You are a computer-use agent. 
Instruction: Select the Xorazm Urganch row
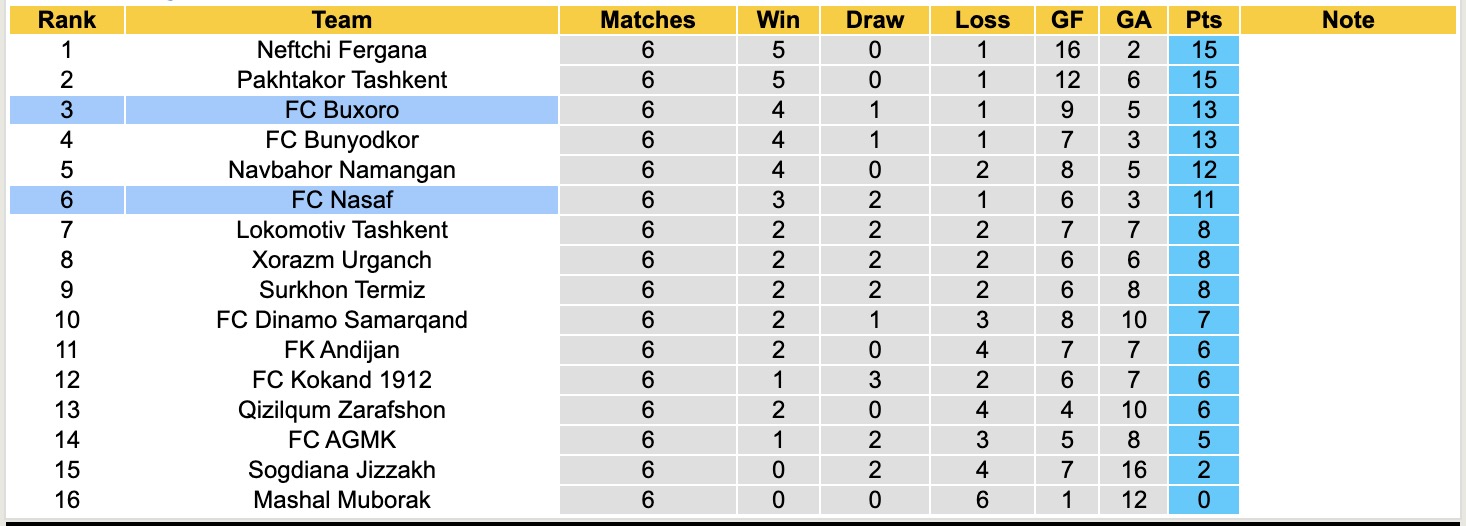pyautogui.click(x=341, y=260)
